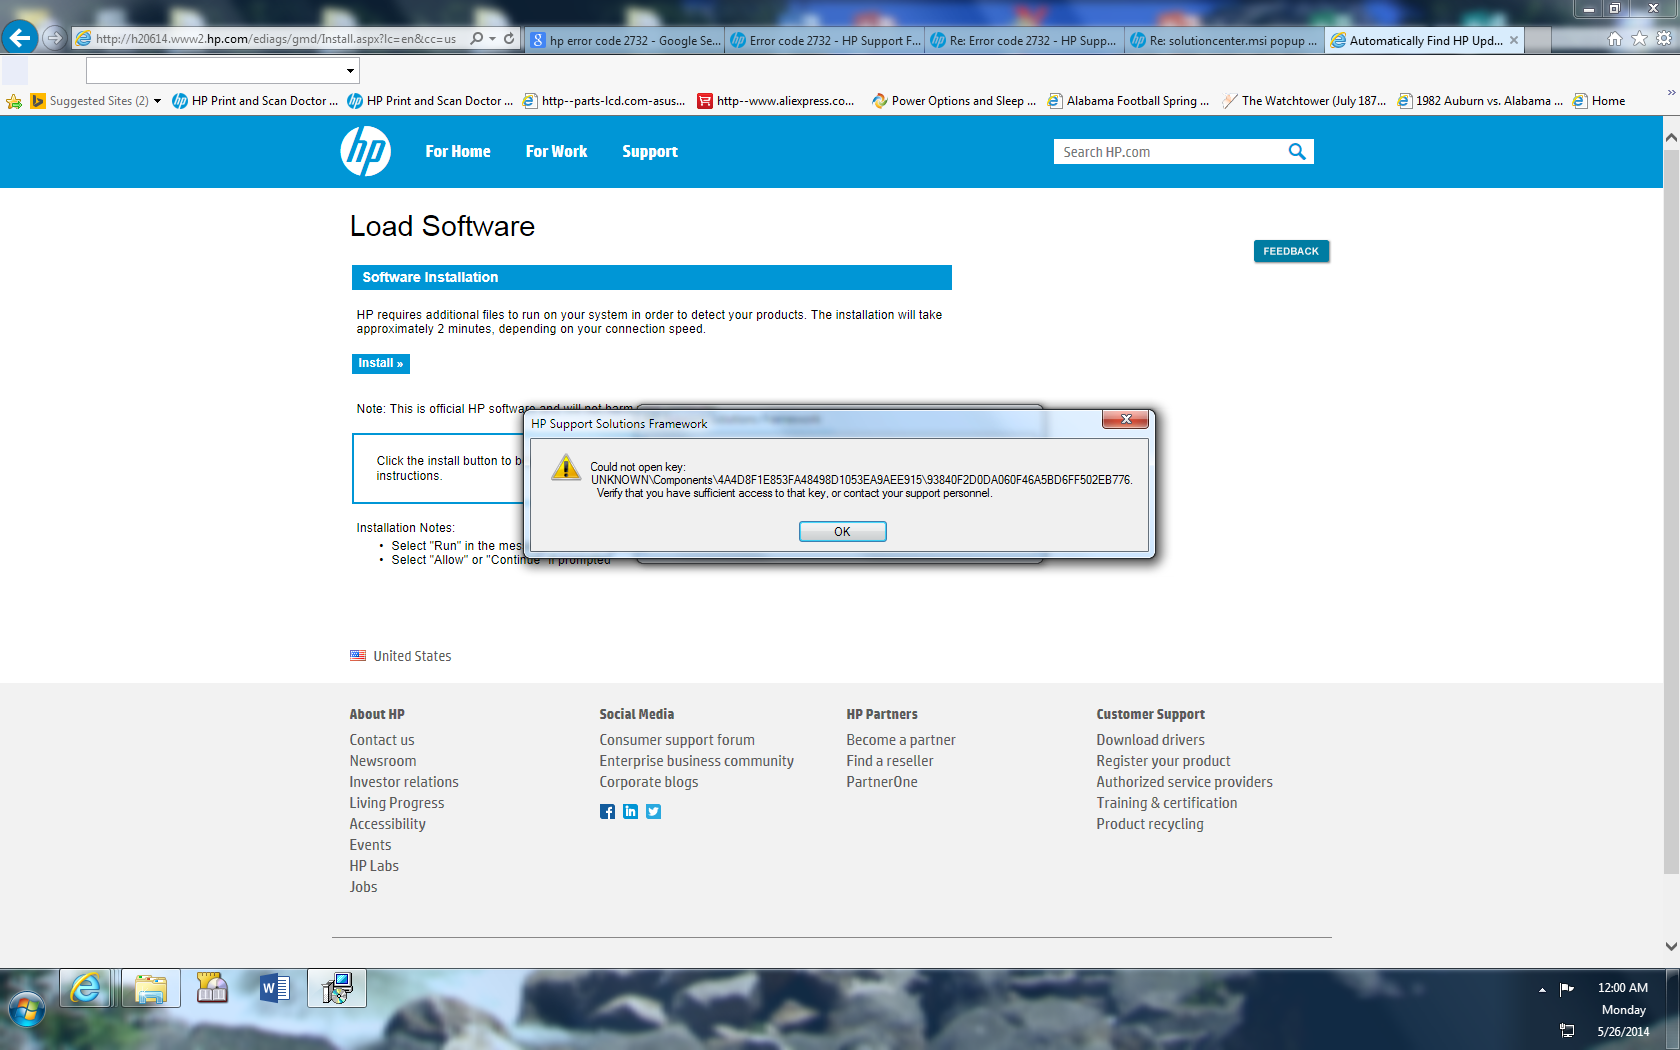This screenshot has width=1680, height=1050.
Task: Open the browser Home icon
Action: click(1614, 39)
